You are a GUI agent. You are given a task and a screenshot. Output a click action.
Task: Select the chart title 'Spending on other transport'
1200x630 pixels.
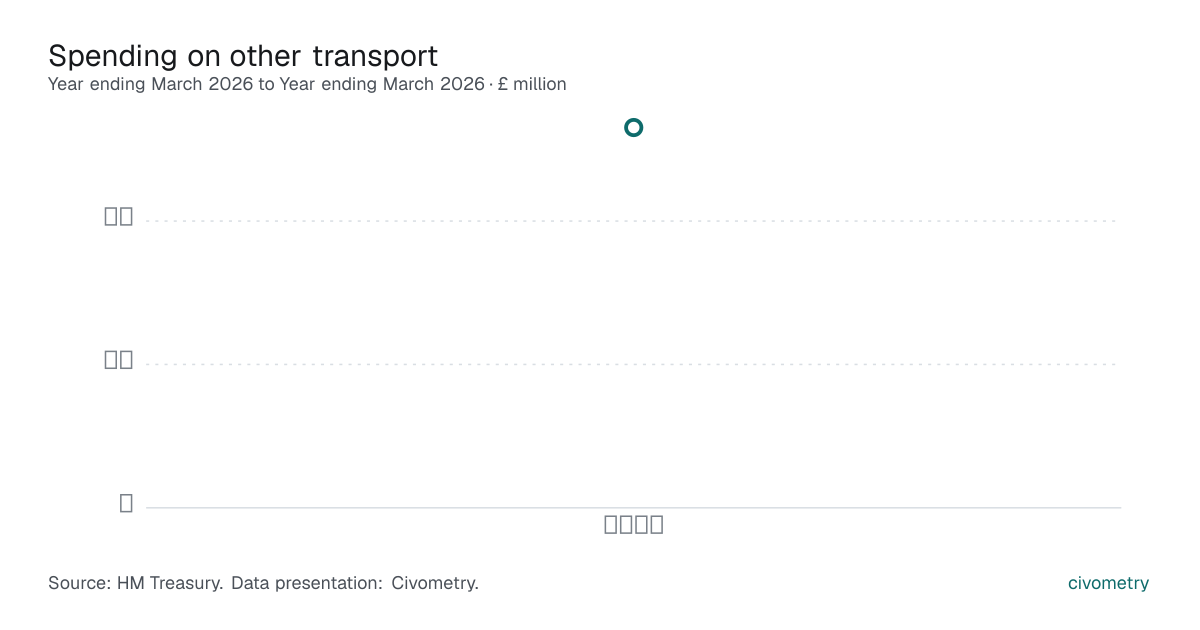[x=243, y=56]
